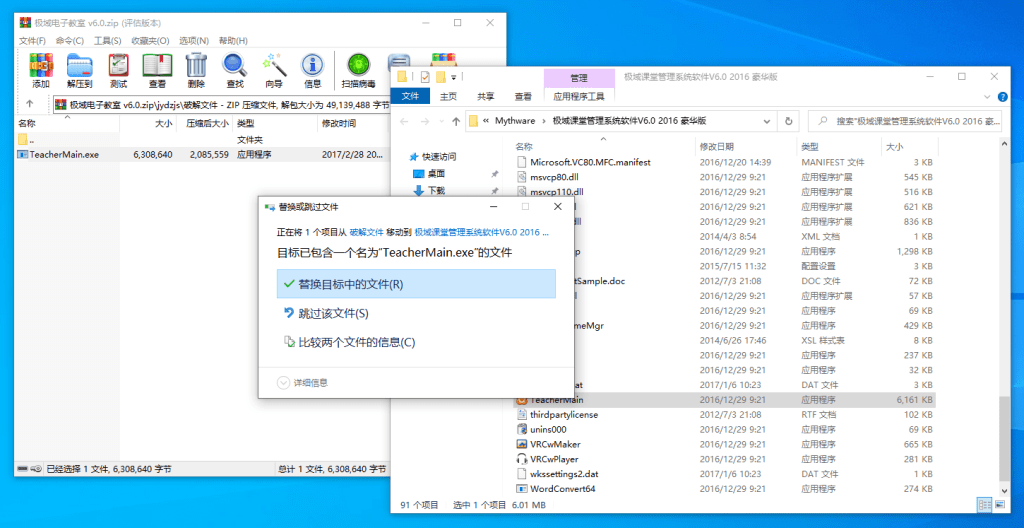Sort Explorer list by 大小 column
1024x528 pixels.
tap(909, 146)
